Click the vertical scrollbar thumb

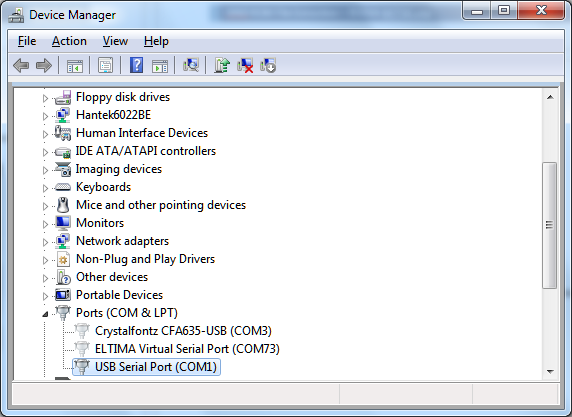pyautogui.click(x=549, y=225)
